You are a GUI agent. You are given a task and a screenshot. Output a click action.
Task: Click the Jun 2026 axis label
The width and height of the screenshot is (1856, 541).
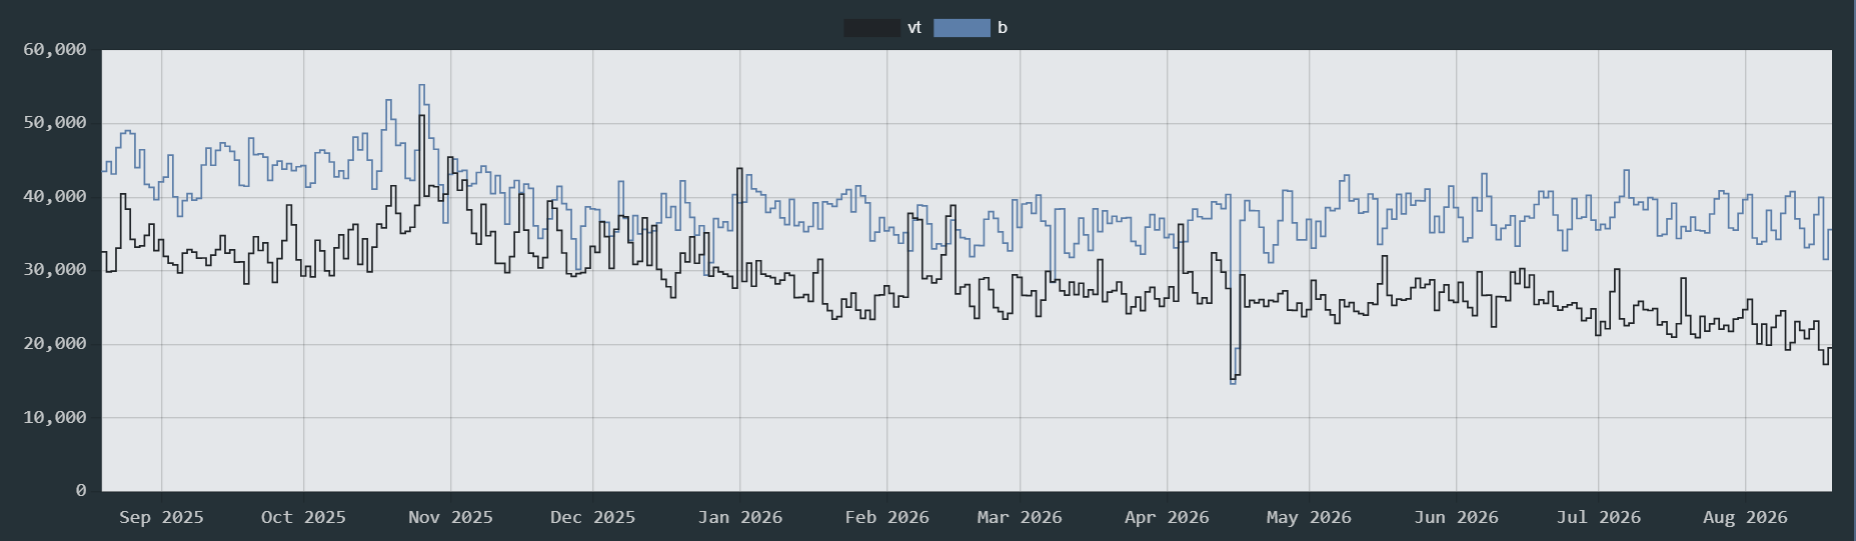click(x=1456, y=517)
